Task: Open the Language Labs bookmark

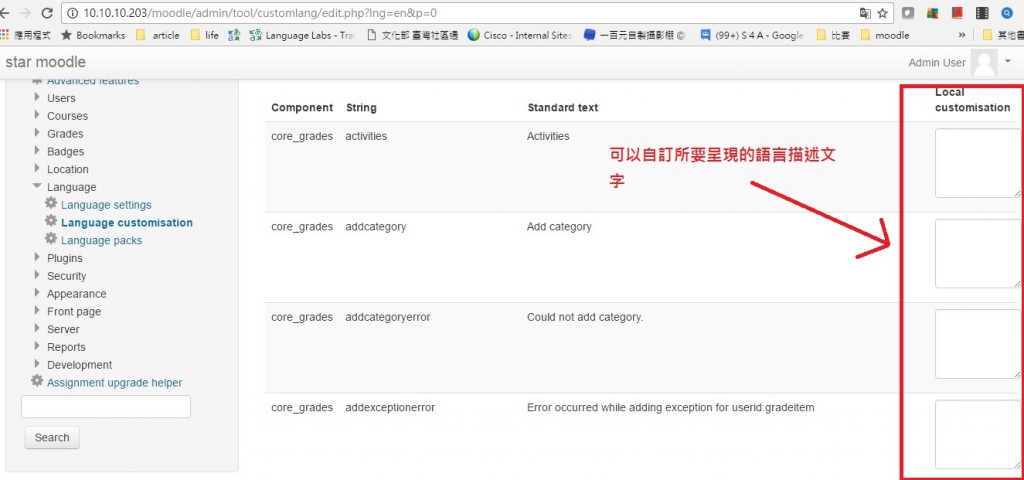Action: 302,35
